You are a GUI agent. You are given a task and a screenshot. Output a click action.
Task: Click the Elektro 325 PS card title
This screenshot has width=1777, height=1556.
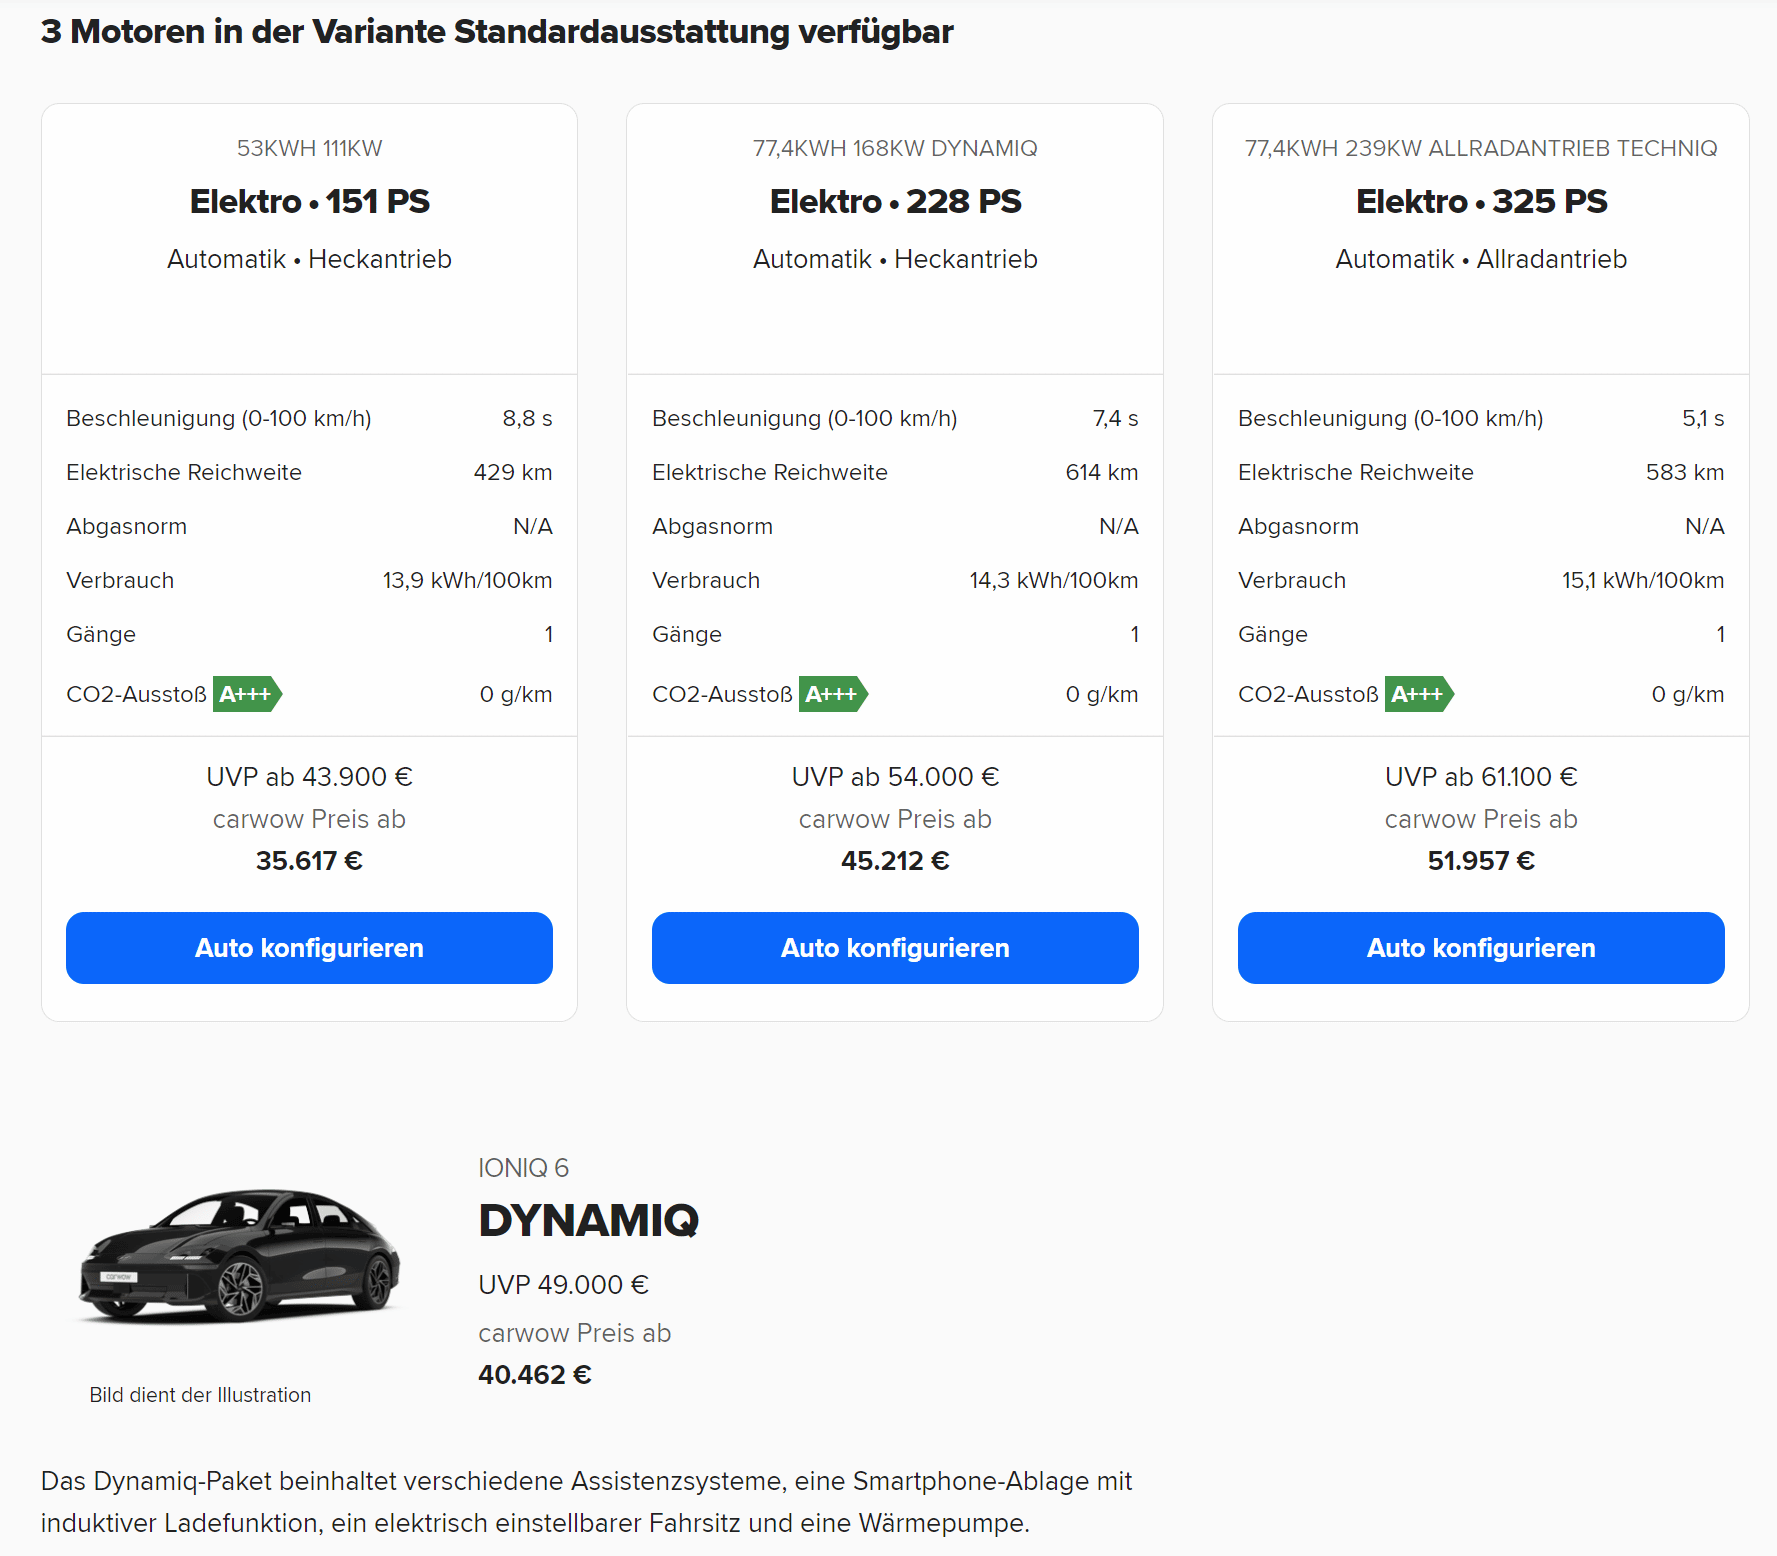click(1481, 202)
